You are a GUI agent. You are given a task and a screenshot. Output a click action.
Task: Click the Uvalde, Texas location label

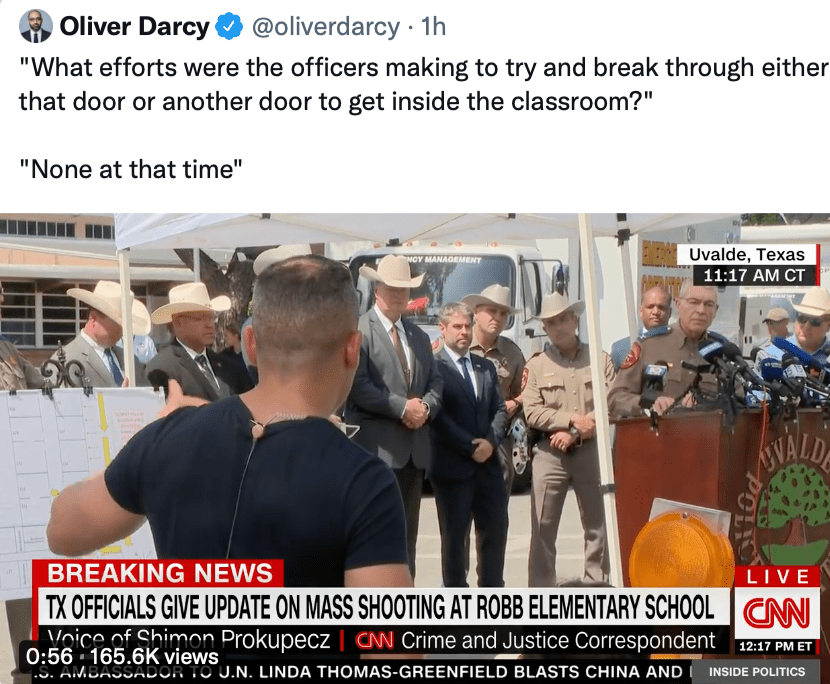[x=747, y=255]
